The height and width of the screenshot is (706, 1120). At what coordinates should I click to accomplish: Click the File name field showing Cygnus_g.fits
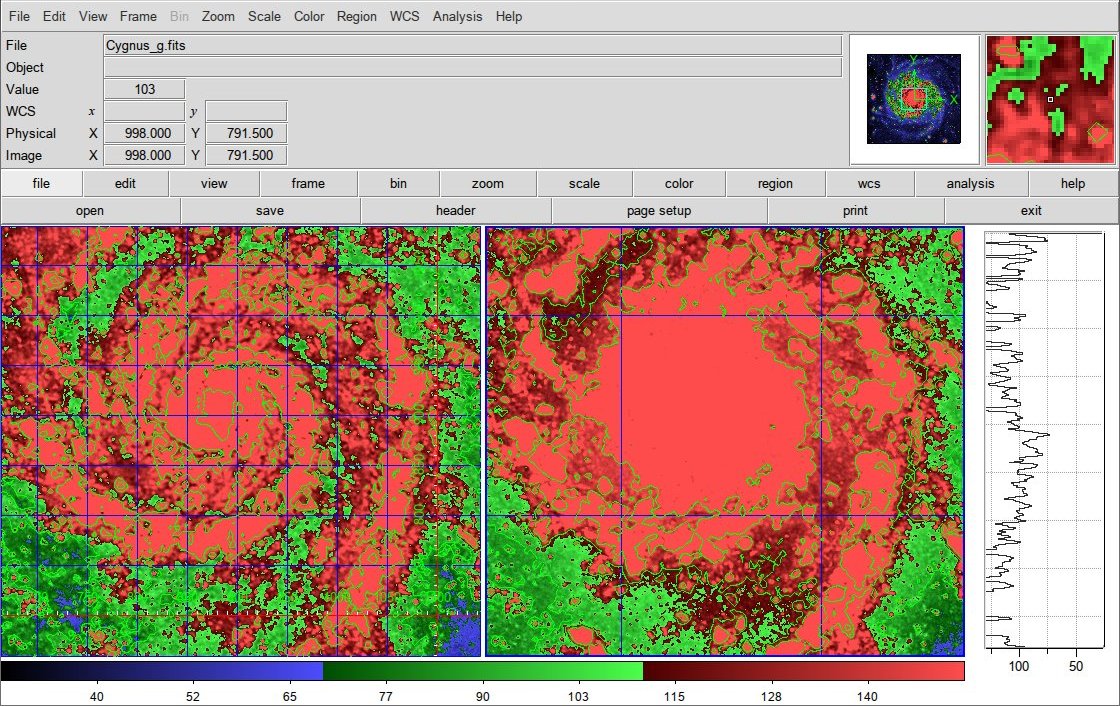(473, 46)
